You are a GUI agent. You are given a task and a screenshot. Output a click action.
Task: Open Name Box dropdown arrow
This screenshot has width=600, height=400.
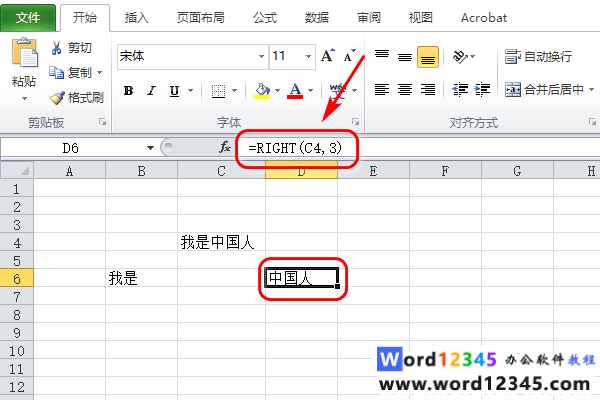pos(150,148)
